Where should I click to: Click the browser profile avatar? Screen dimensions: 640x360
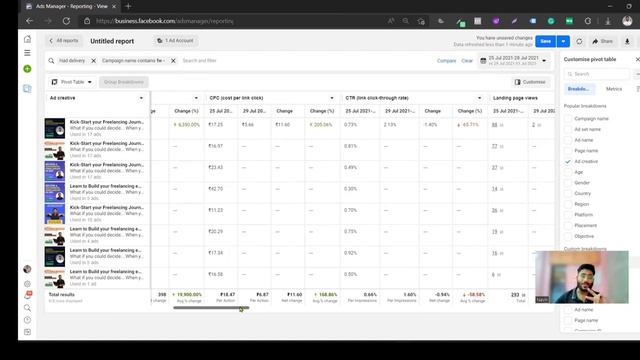click(x=627, y=21)
